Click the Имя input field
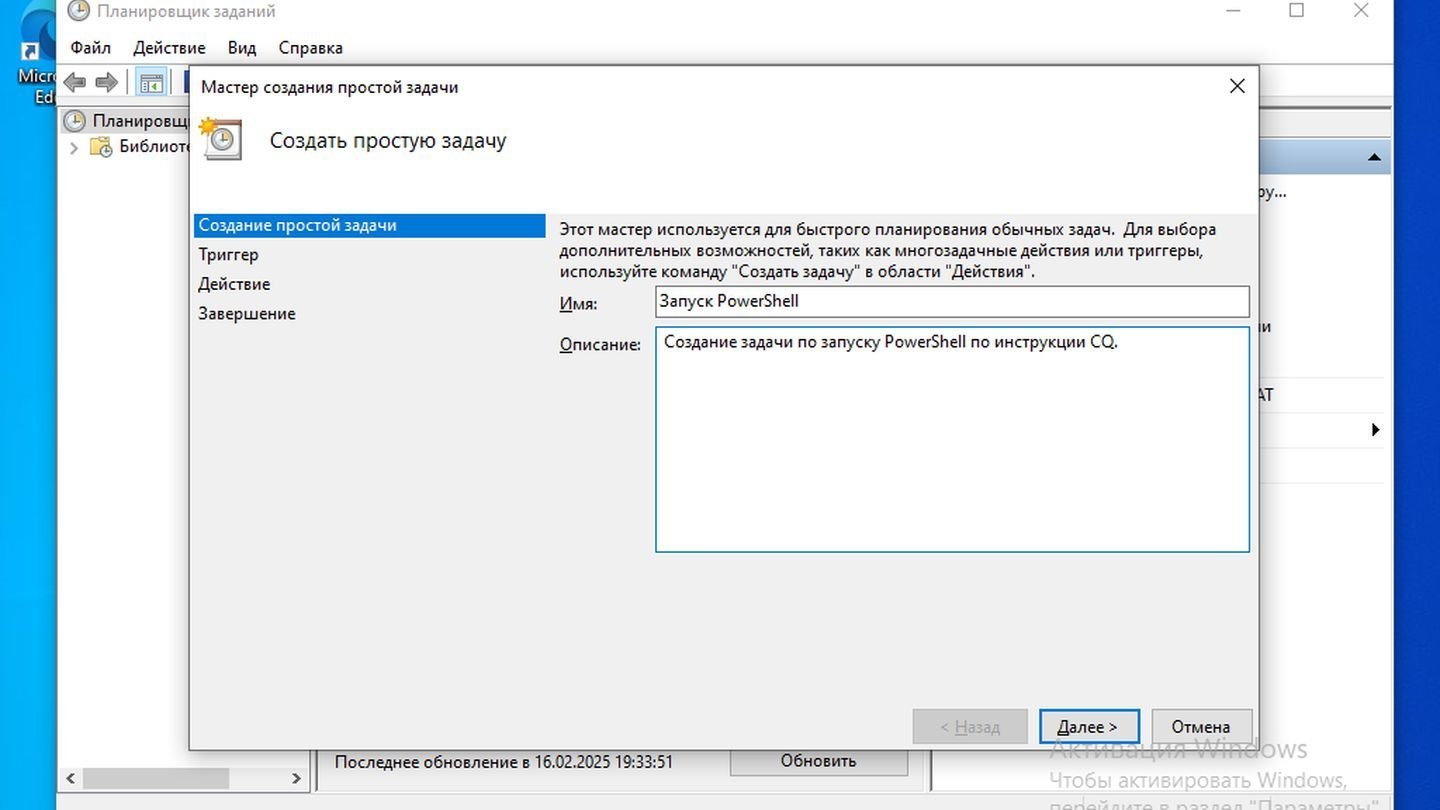 click(952, 301)
